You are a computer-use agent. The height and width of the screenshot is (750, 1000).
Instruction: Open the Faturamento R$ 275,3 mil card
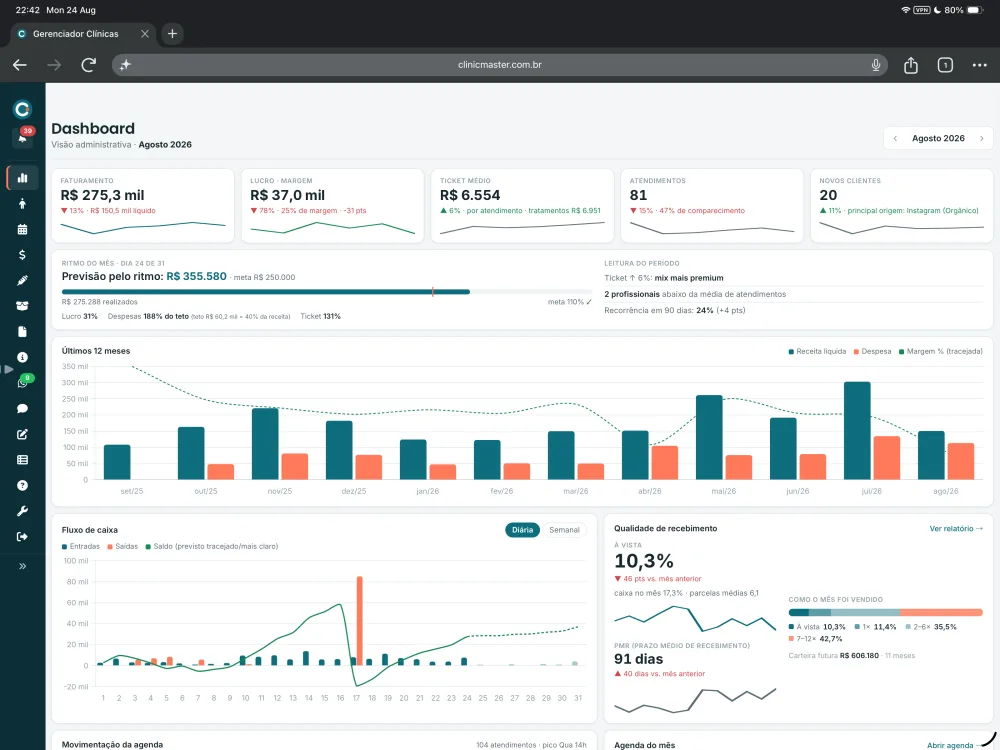143,205
